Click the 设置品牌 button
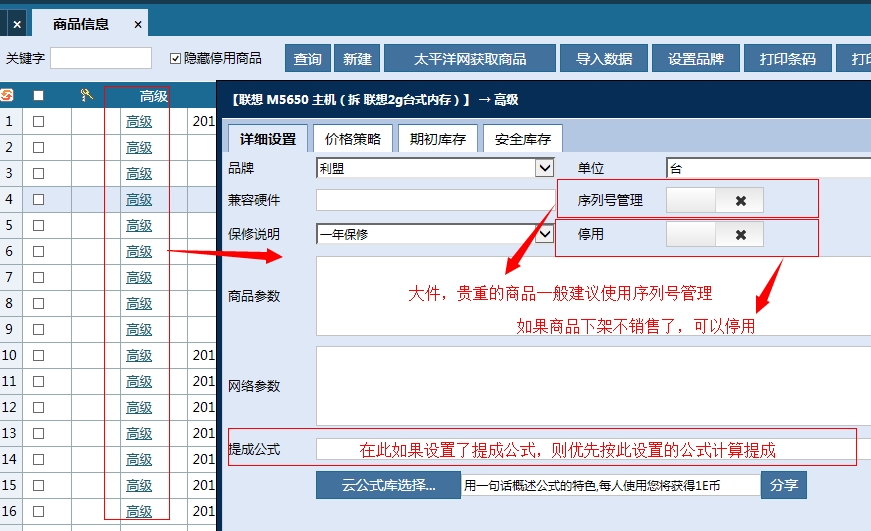871x531 pixels. (696, 58)
